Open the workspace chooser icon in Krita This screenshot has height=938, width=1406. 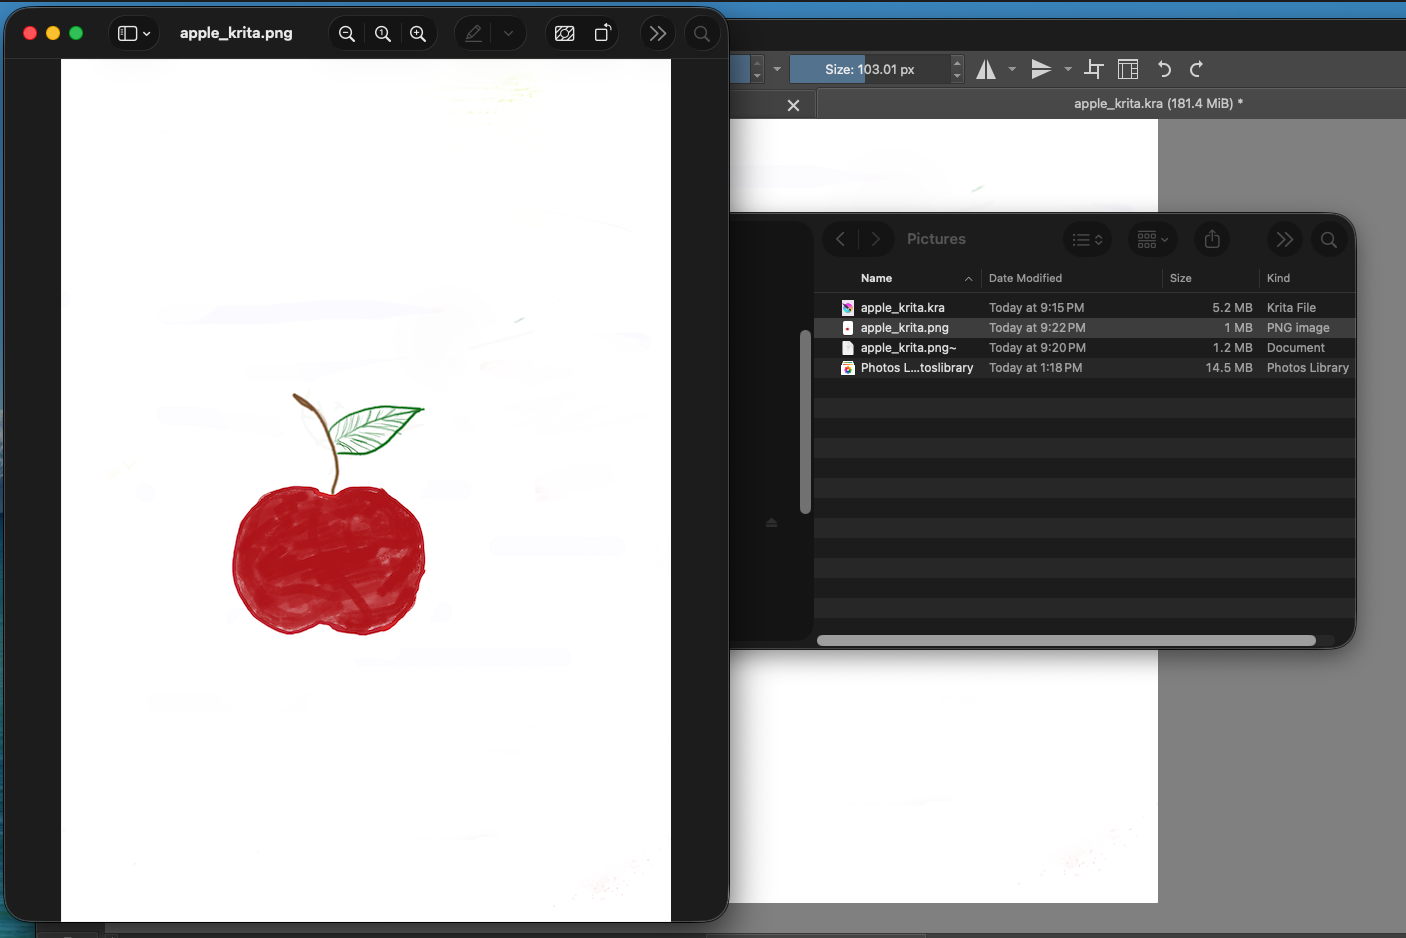(1128, 69)
